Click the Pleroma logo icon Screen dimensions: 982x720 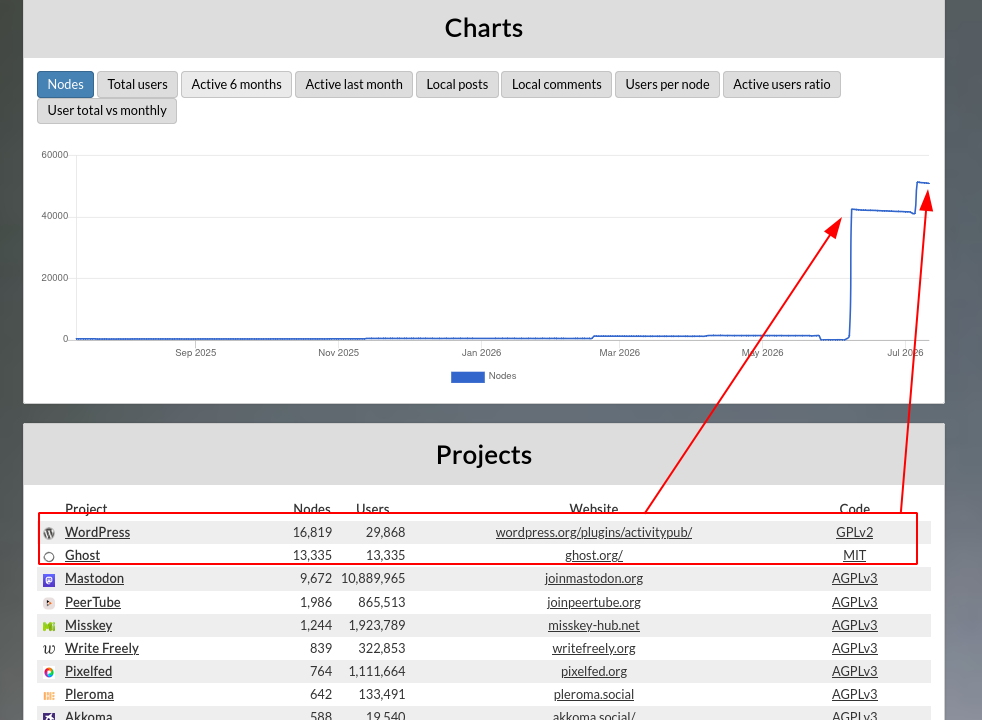pyautogui.click(x=49, y=696)
